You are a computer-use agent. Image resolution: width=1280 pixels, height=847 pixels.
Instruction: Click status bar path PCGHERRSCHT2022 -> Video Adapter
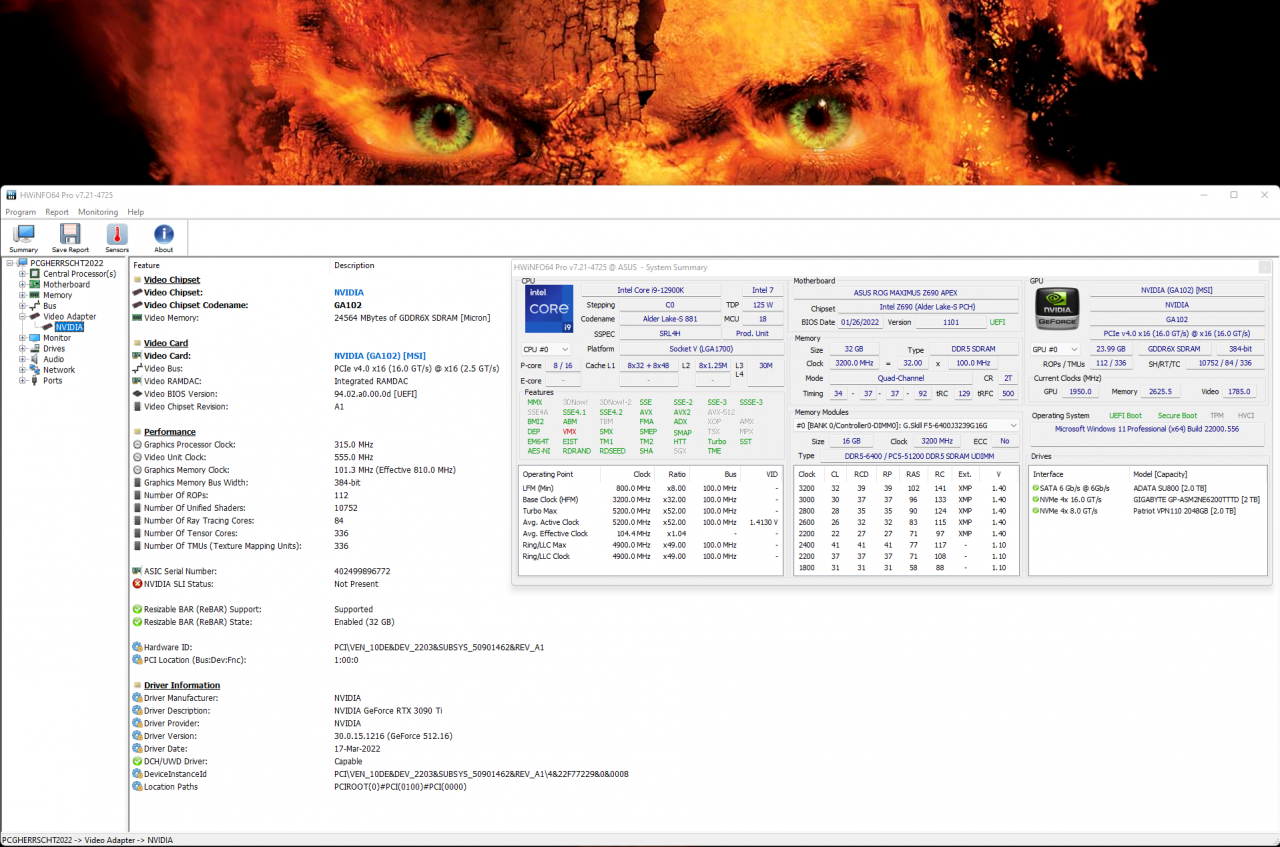click(87, 840)
